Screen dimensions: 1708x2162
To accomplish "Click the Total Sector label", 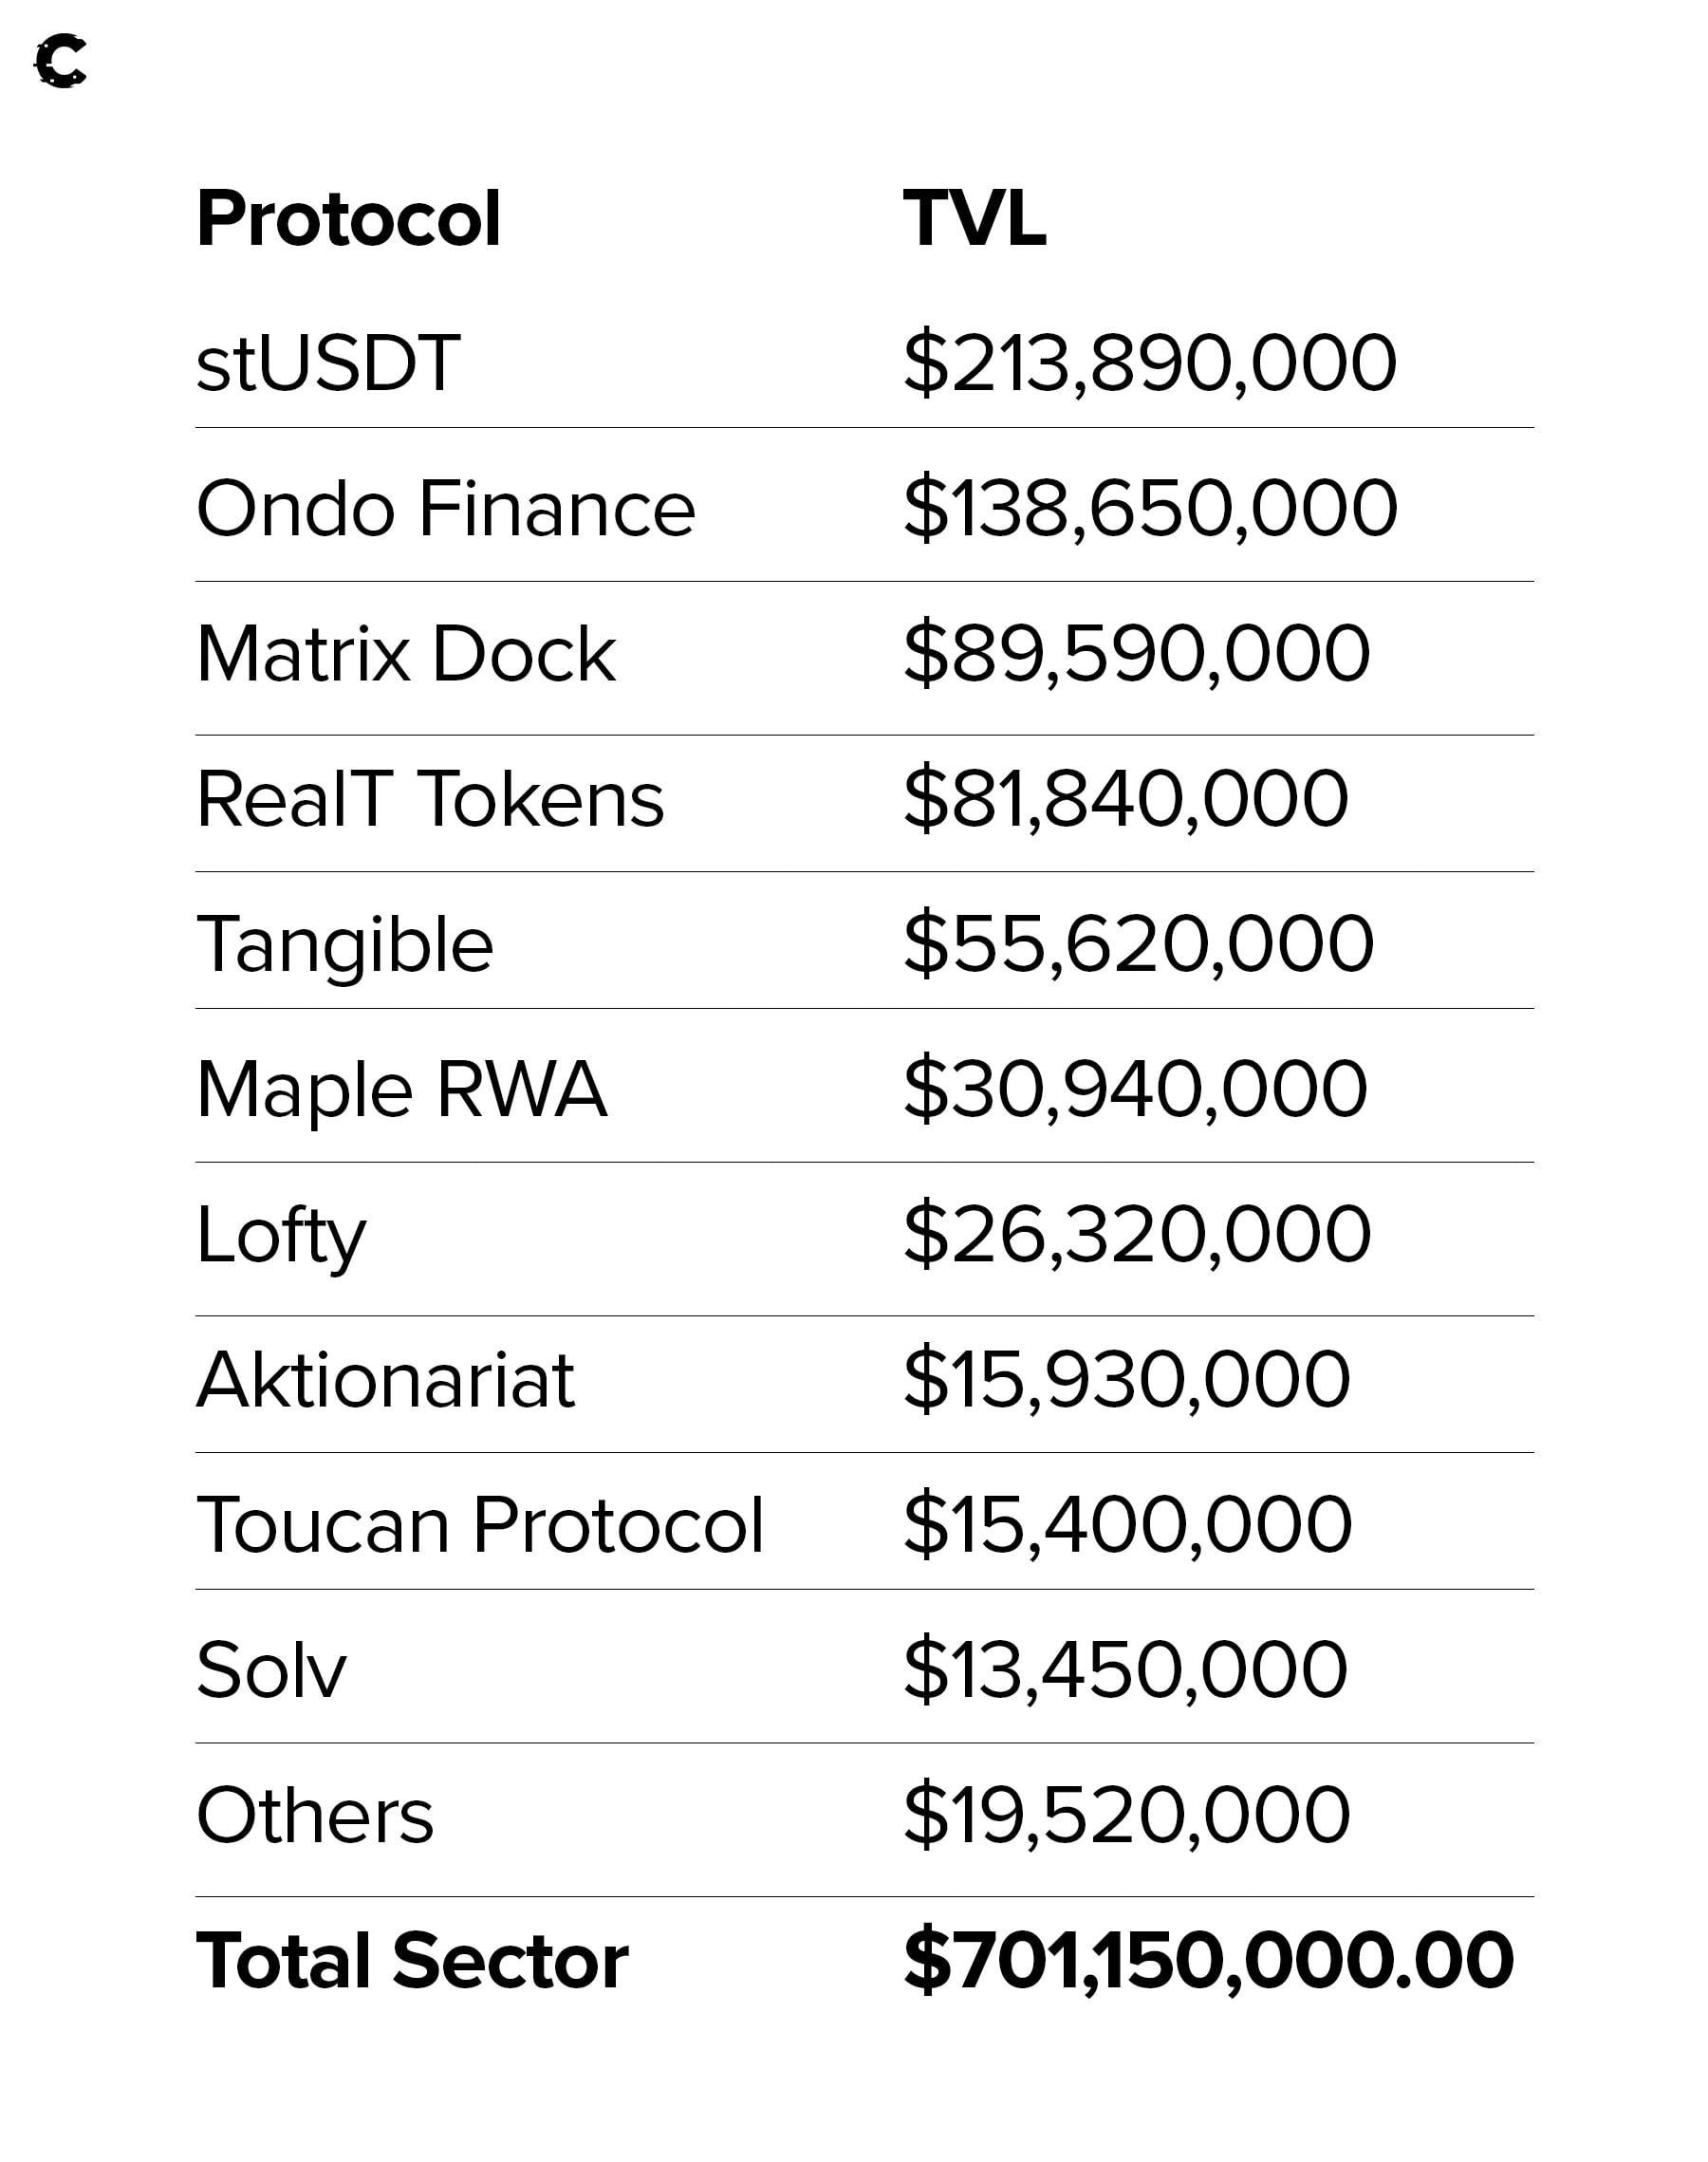I will click(x=412, y=1961).
